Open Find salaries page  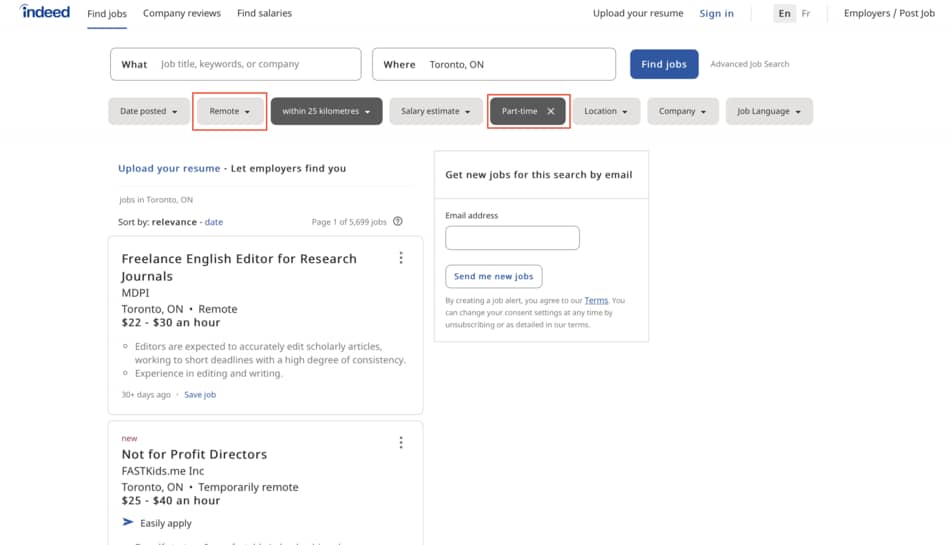[264, 13]
